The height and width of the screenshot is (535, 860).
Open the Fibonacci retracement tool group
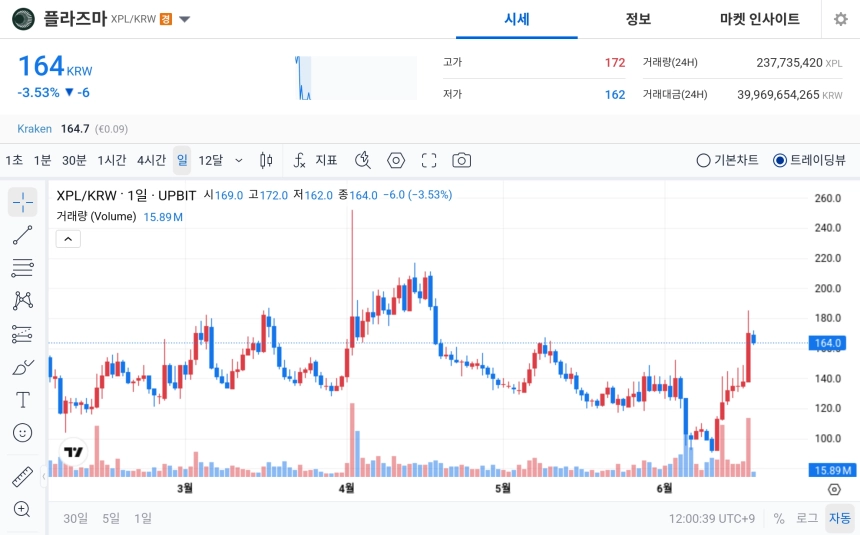(x=22, y=268)
